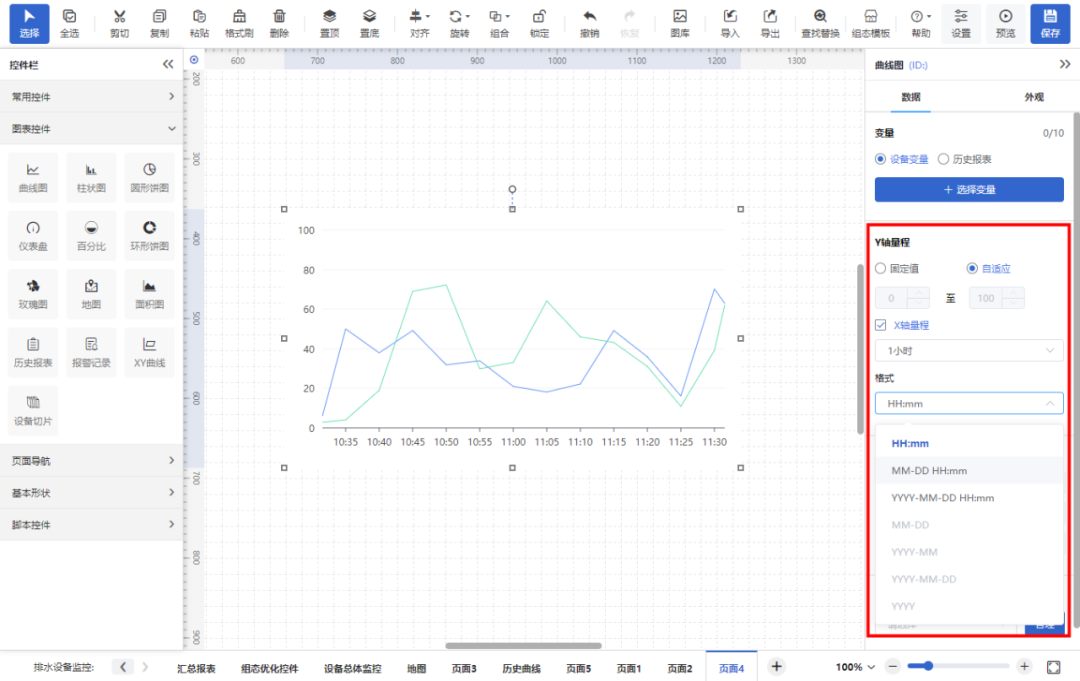Click the 导出 export icon

tap(769, 23)
